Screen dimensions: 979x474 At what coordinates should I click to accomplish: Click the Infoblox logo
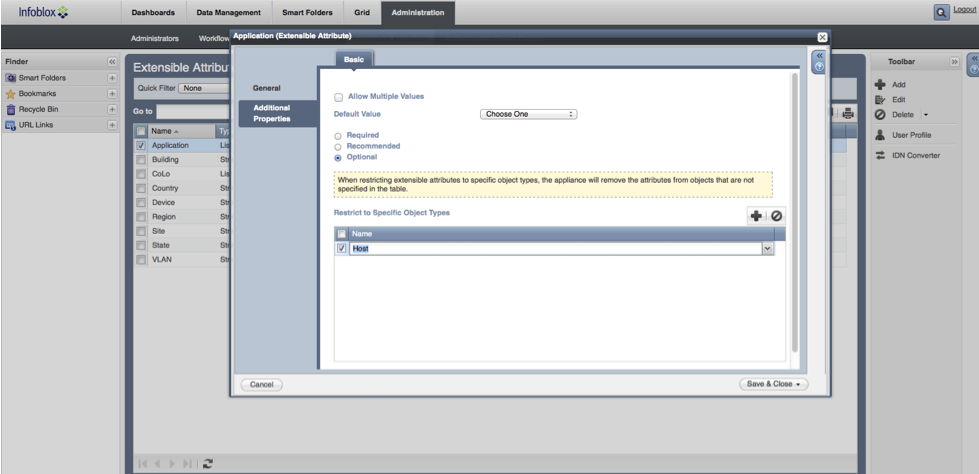point(44,12)
